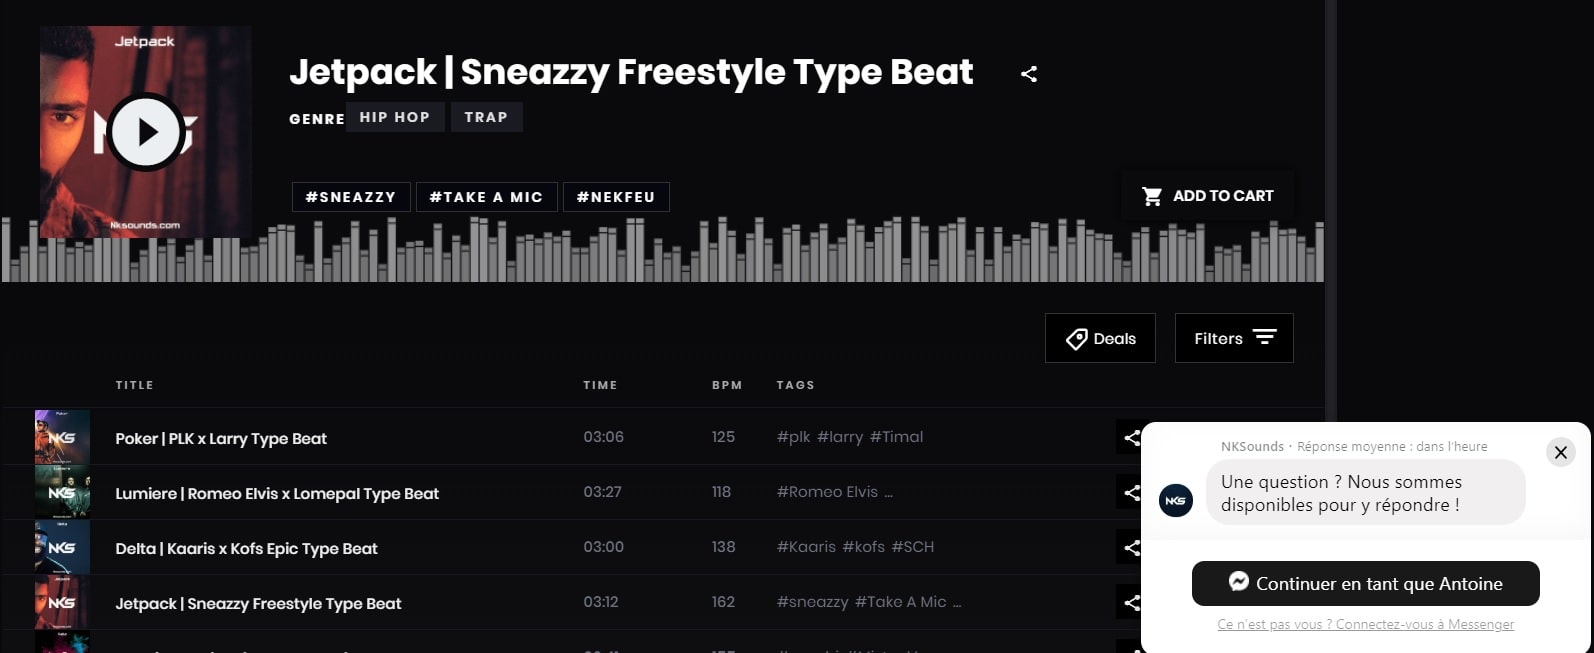The height and width of the screenshot is (653, 1594).
Task: Click the #TAKE A MIC hashtag chip
Action: (486, 197)
